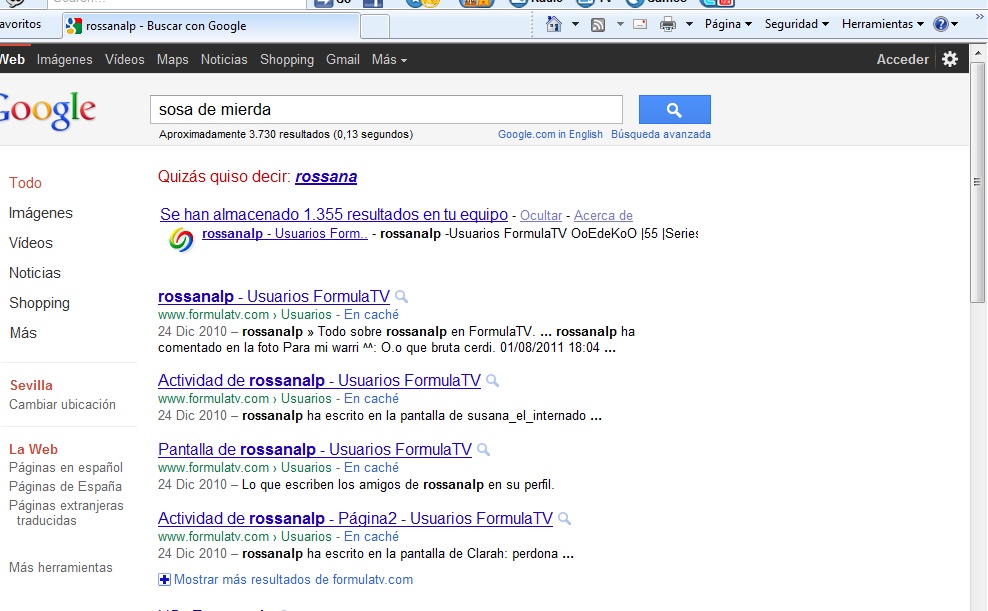Click the Read Mail envelope icon
The image size is (988, 611).
[639, 24]
